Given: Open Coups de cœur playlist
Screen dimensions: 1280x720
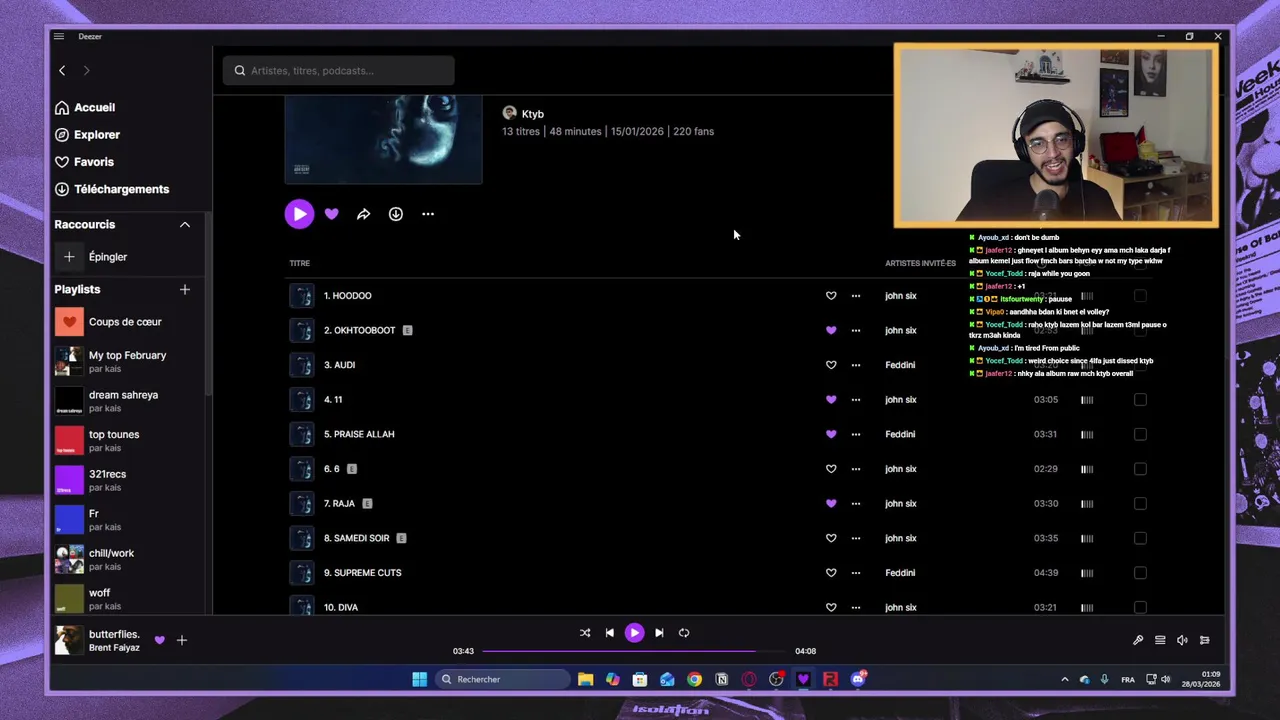Looking at the screenshot, I should [x=125, y=322].
